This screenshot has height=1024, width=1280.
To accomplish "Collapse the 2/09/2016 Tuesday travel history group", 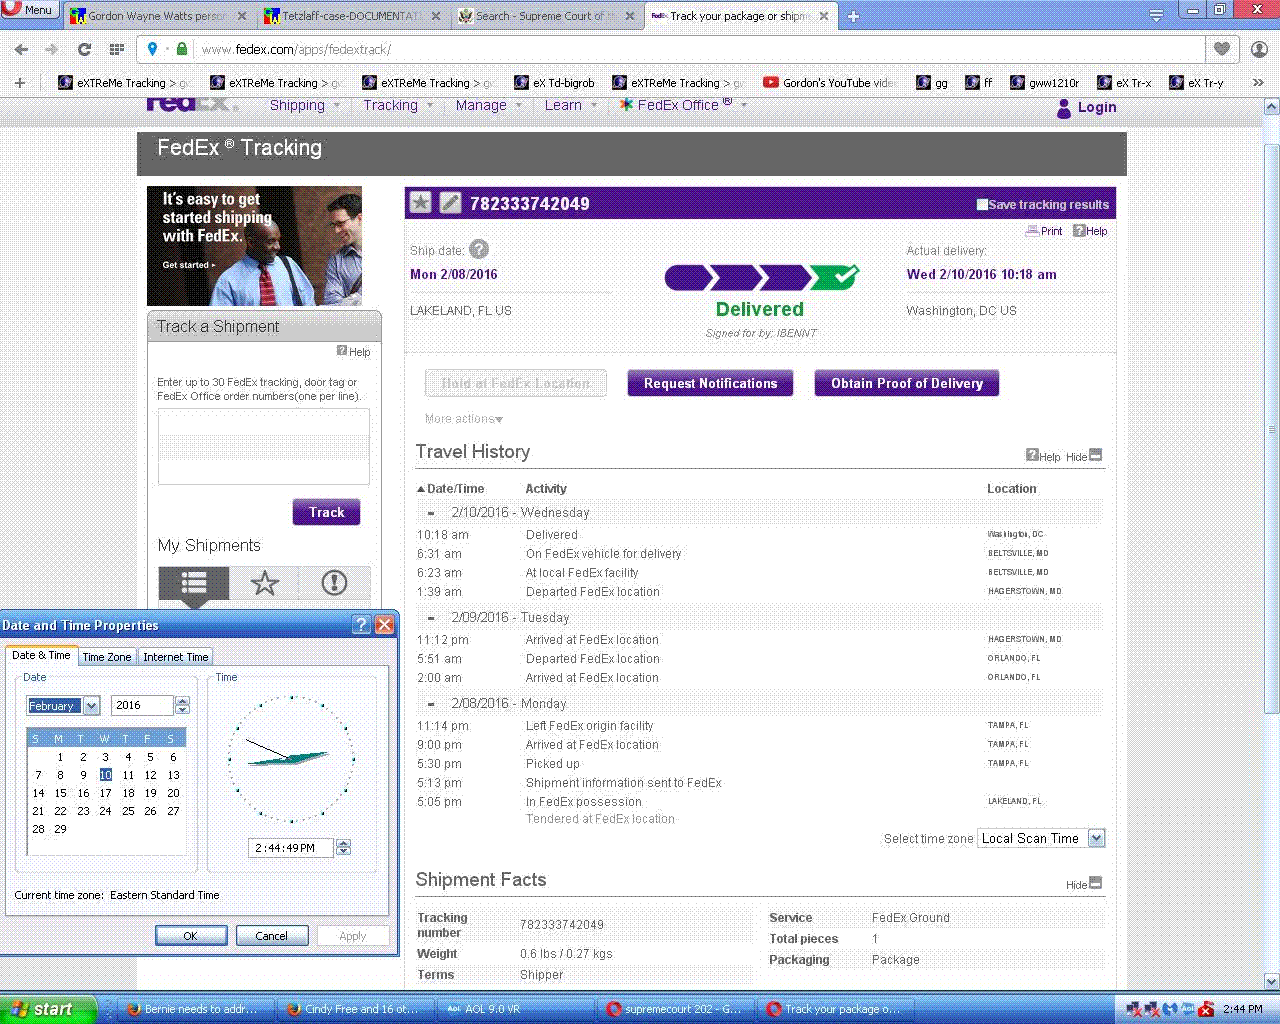I will [x=431, y=618].
